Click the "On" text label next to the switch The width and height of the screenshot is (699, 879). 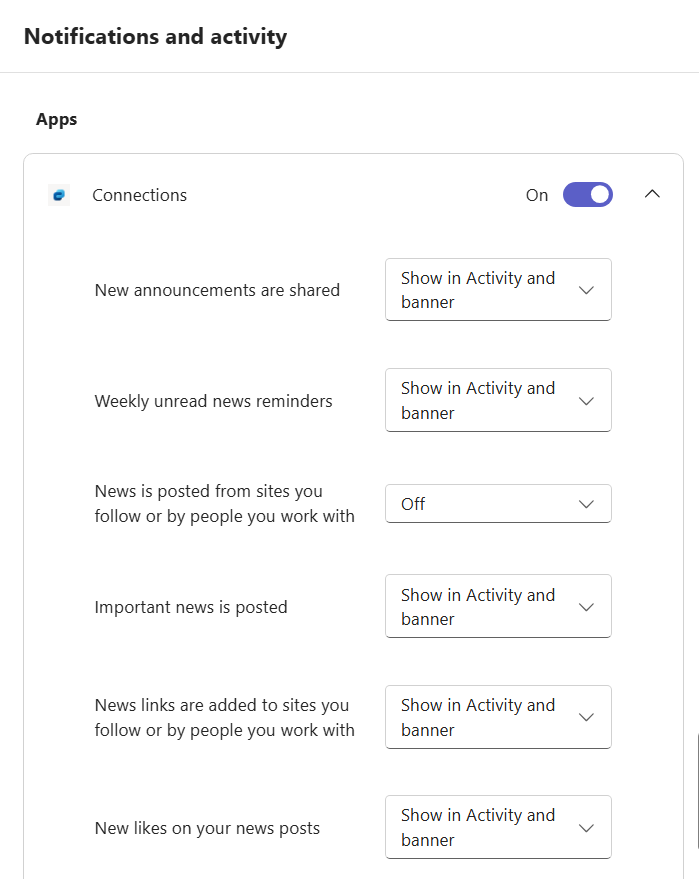537,195
